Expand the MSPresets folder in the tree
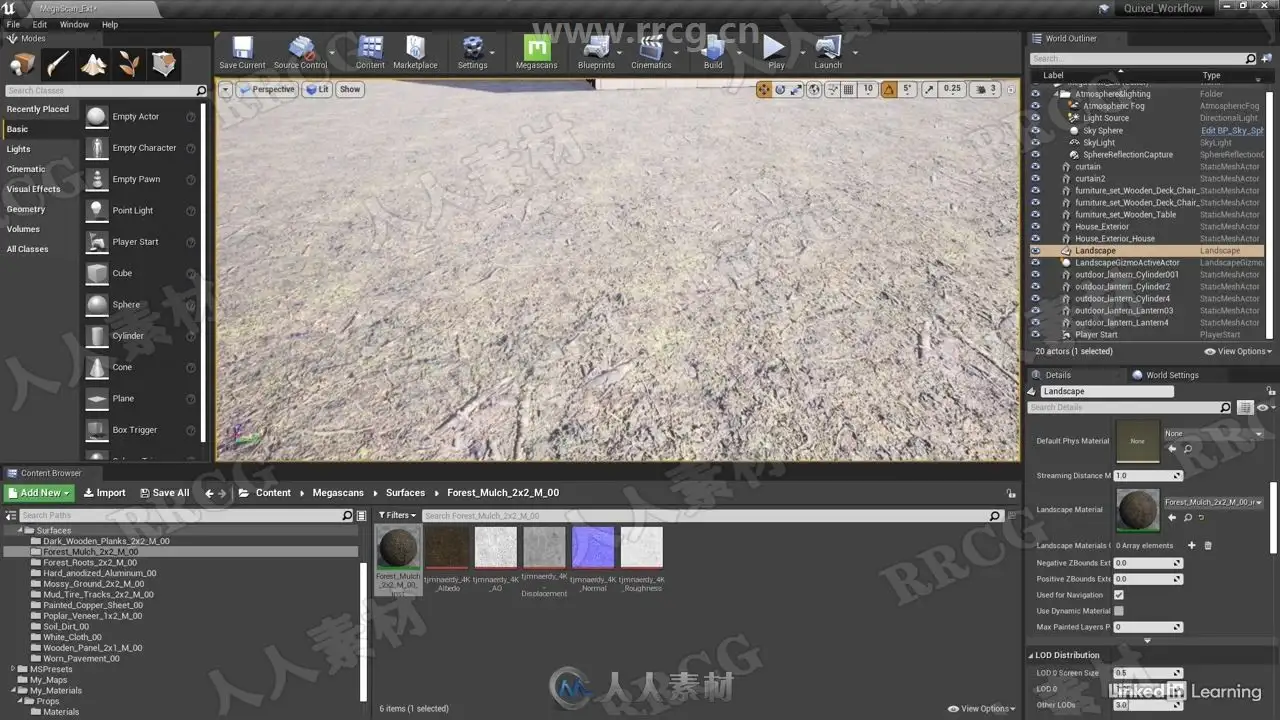This screenshot has width=1280, height=720. click(12, 669)
